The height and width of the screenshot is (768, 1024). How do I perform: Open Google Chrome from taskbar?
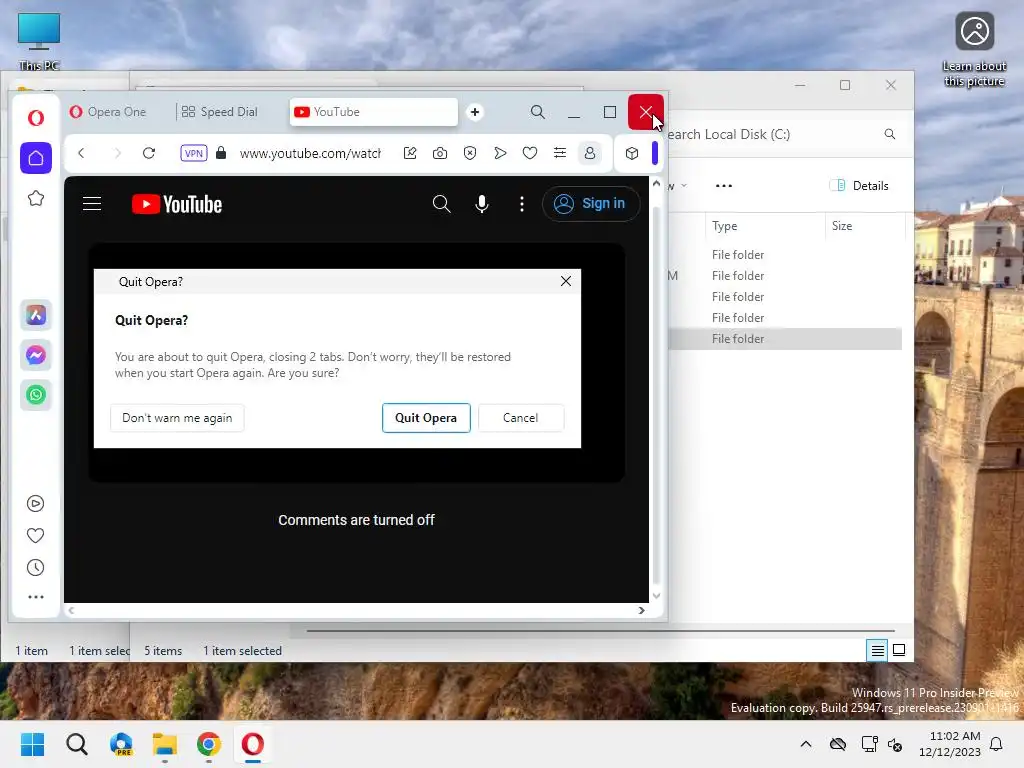click(x=209, y=744)
